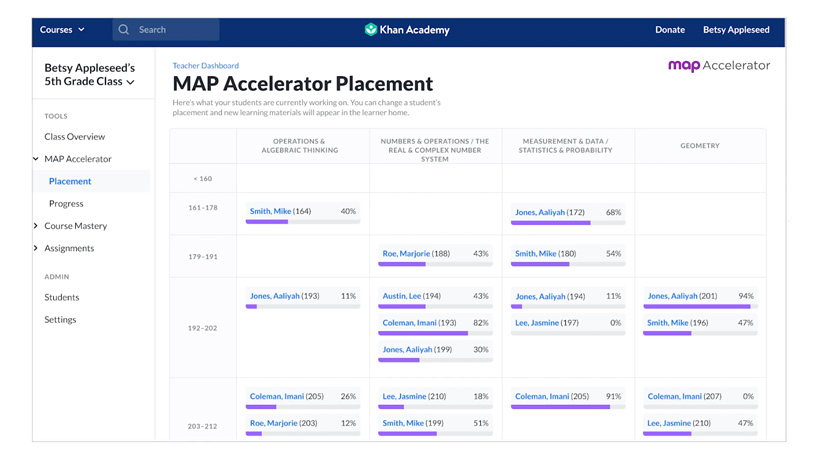Viewport: 820px width, 455px height.
Task: Select Progress in the sidebar
Action: (x=66, y=204)
